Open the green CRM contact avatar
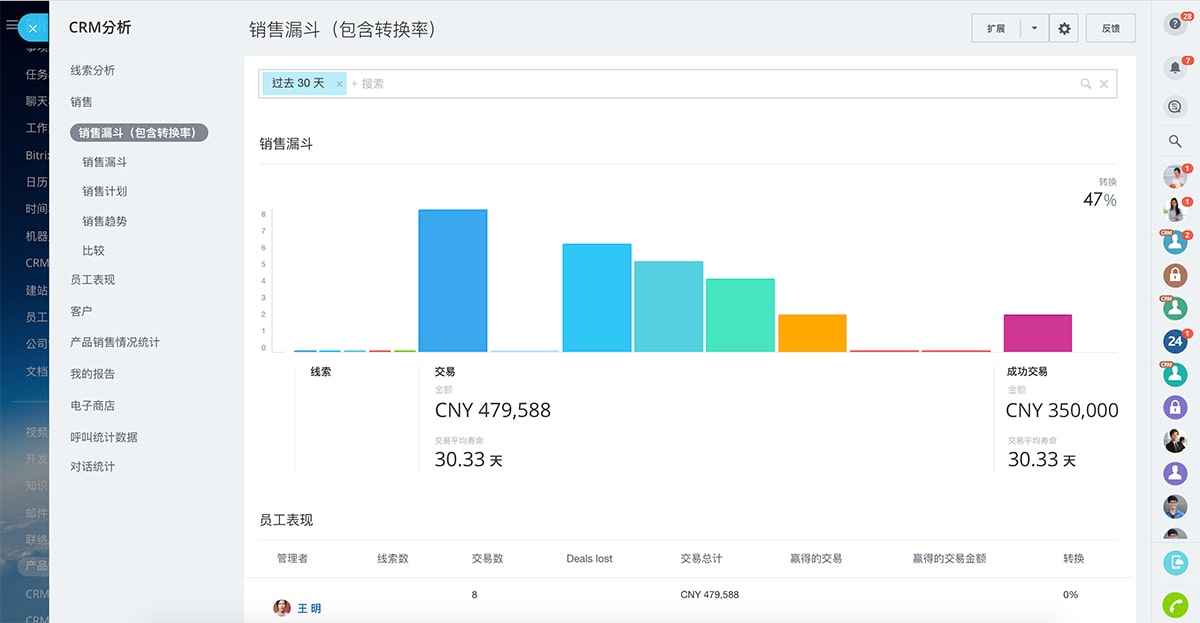The width and height of the screenshot is (1200, 623). [x=1175, y=308]
